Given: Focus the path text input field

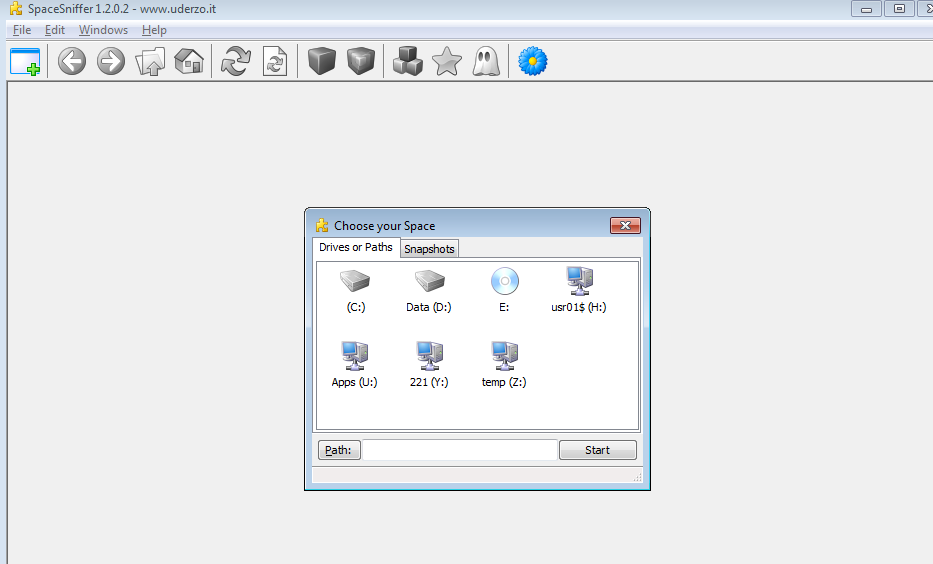Looking at the screenshot, I should click(x=459, y=450).
